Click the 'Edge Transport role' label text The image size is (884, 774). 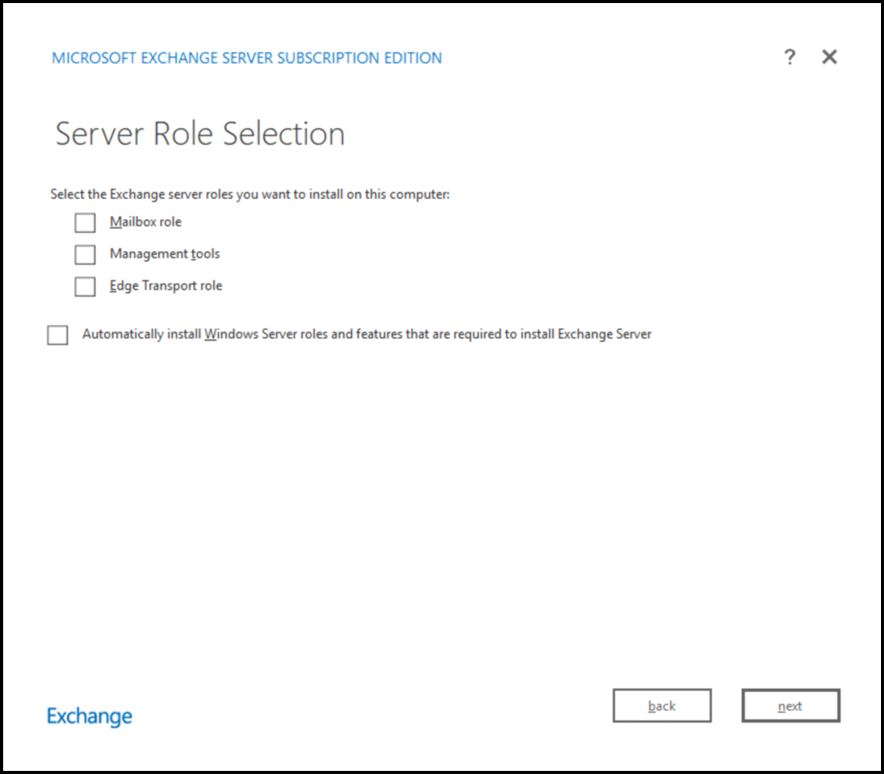(166, 286)
